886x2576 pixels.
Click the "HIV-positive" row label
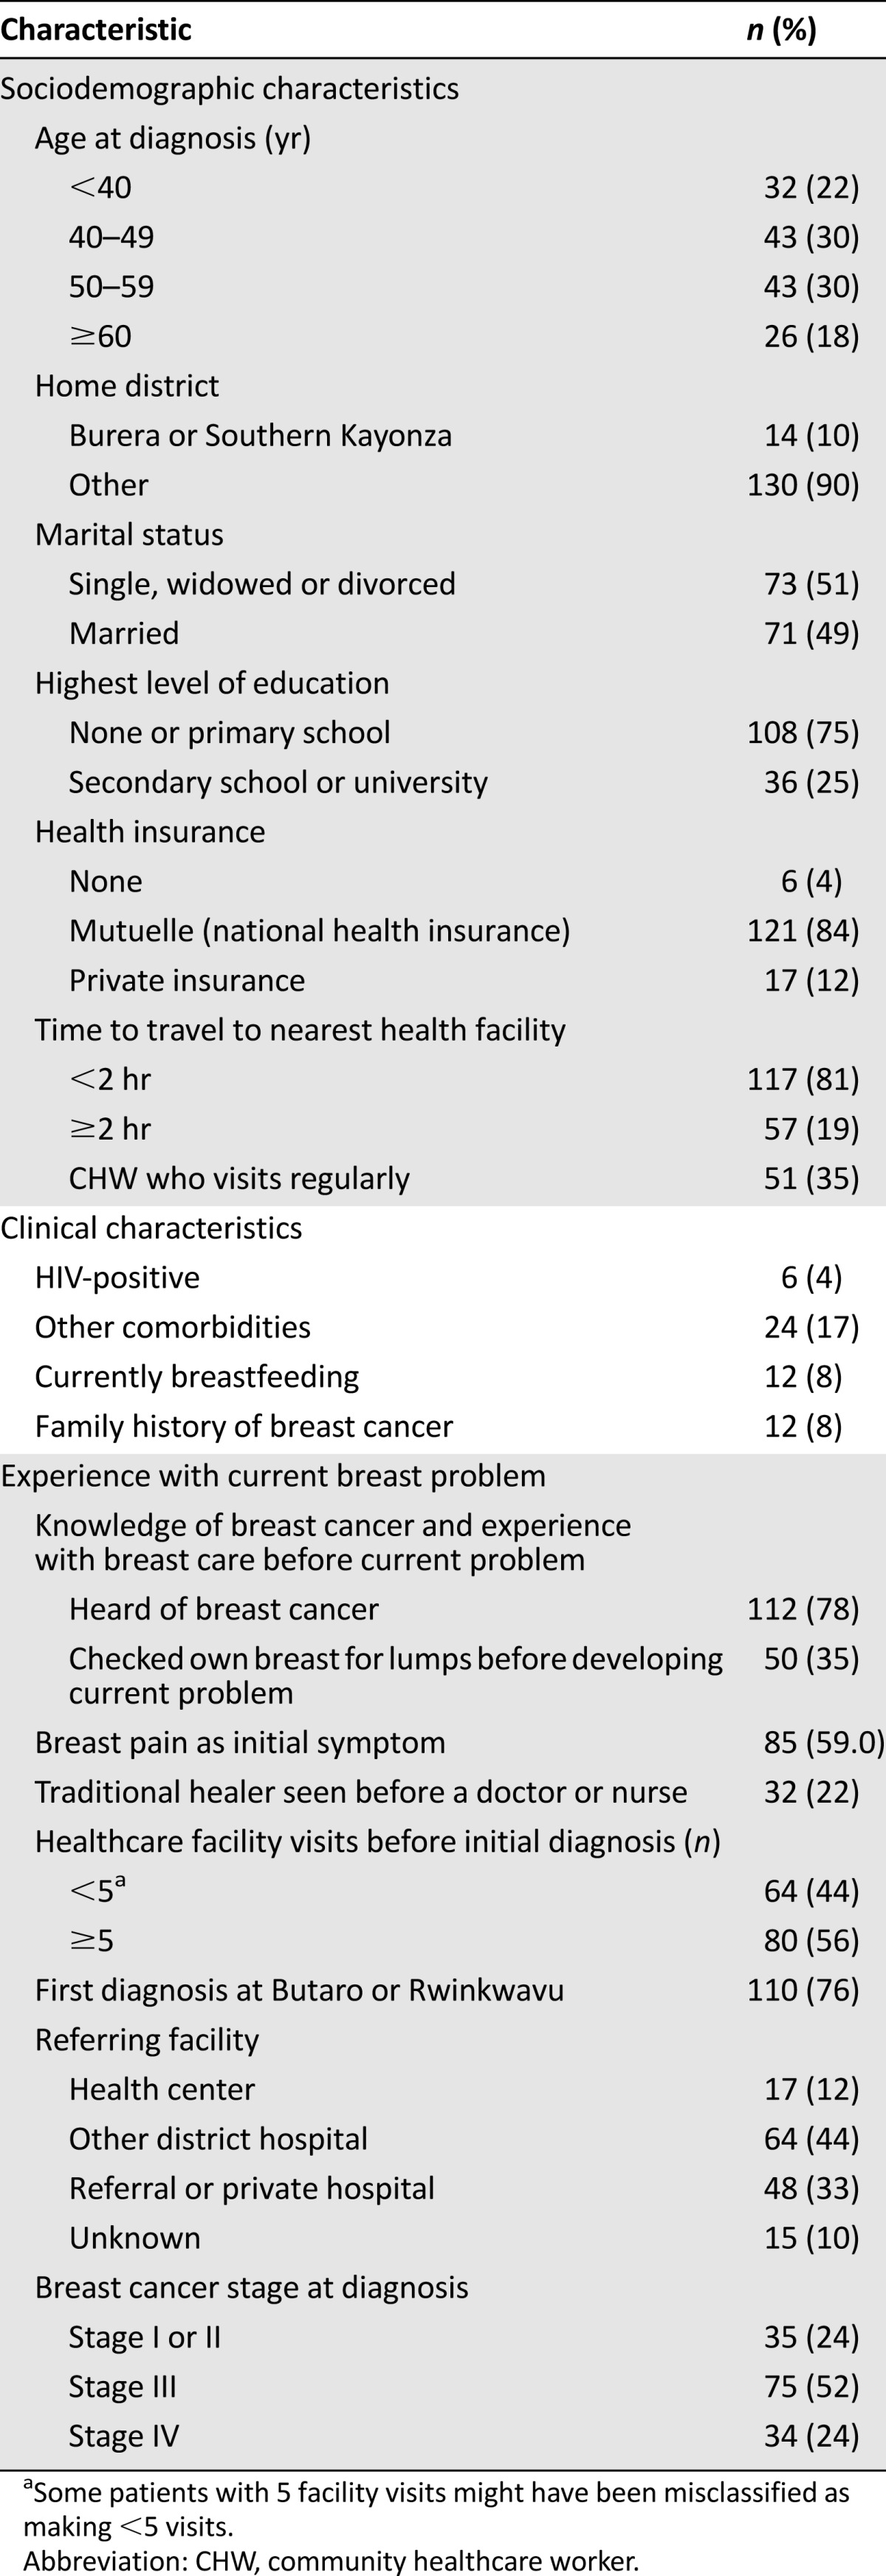click(x=117, y=1278)
